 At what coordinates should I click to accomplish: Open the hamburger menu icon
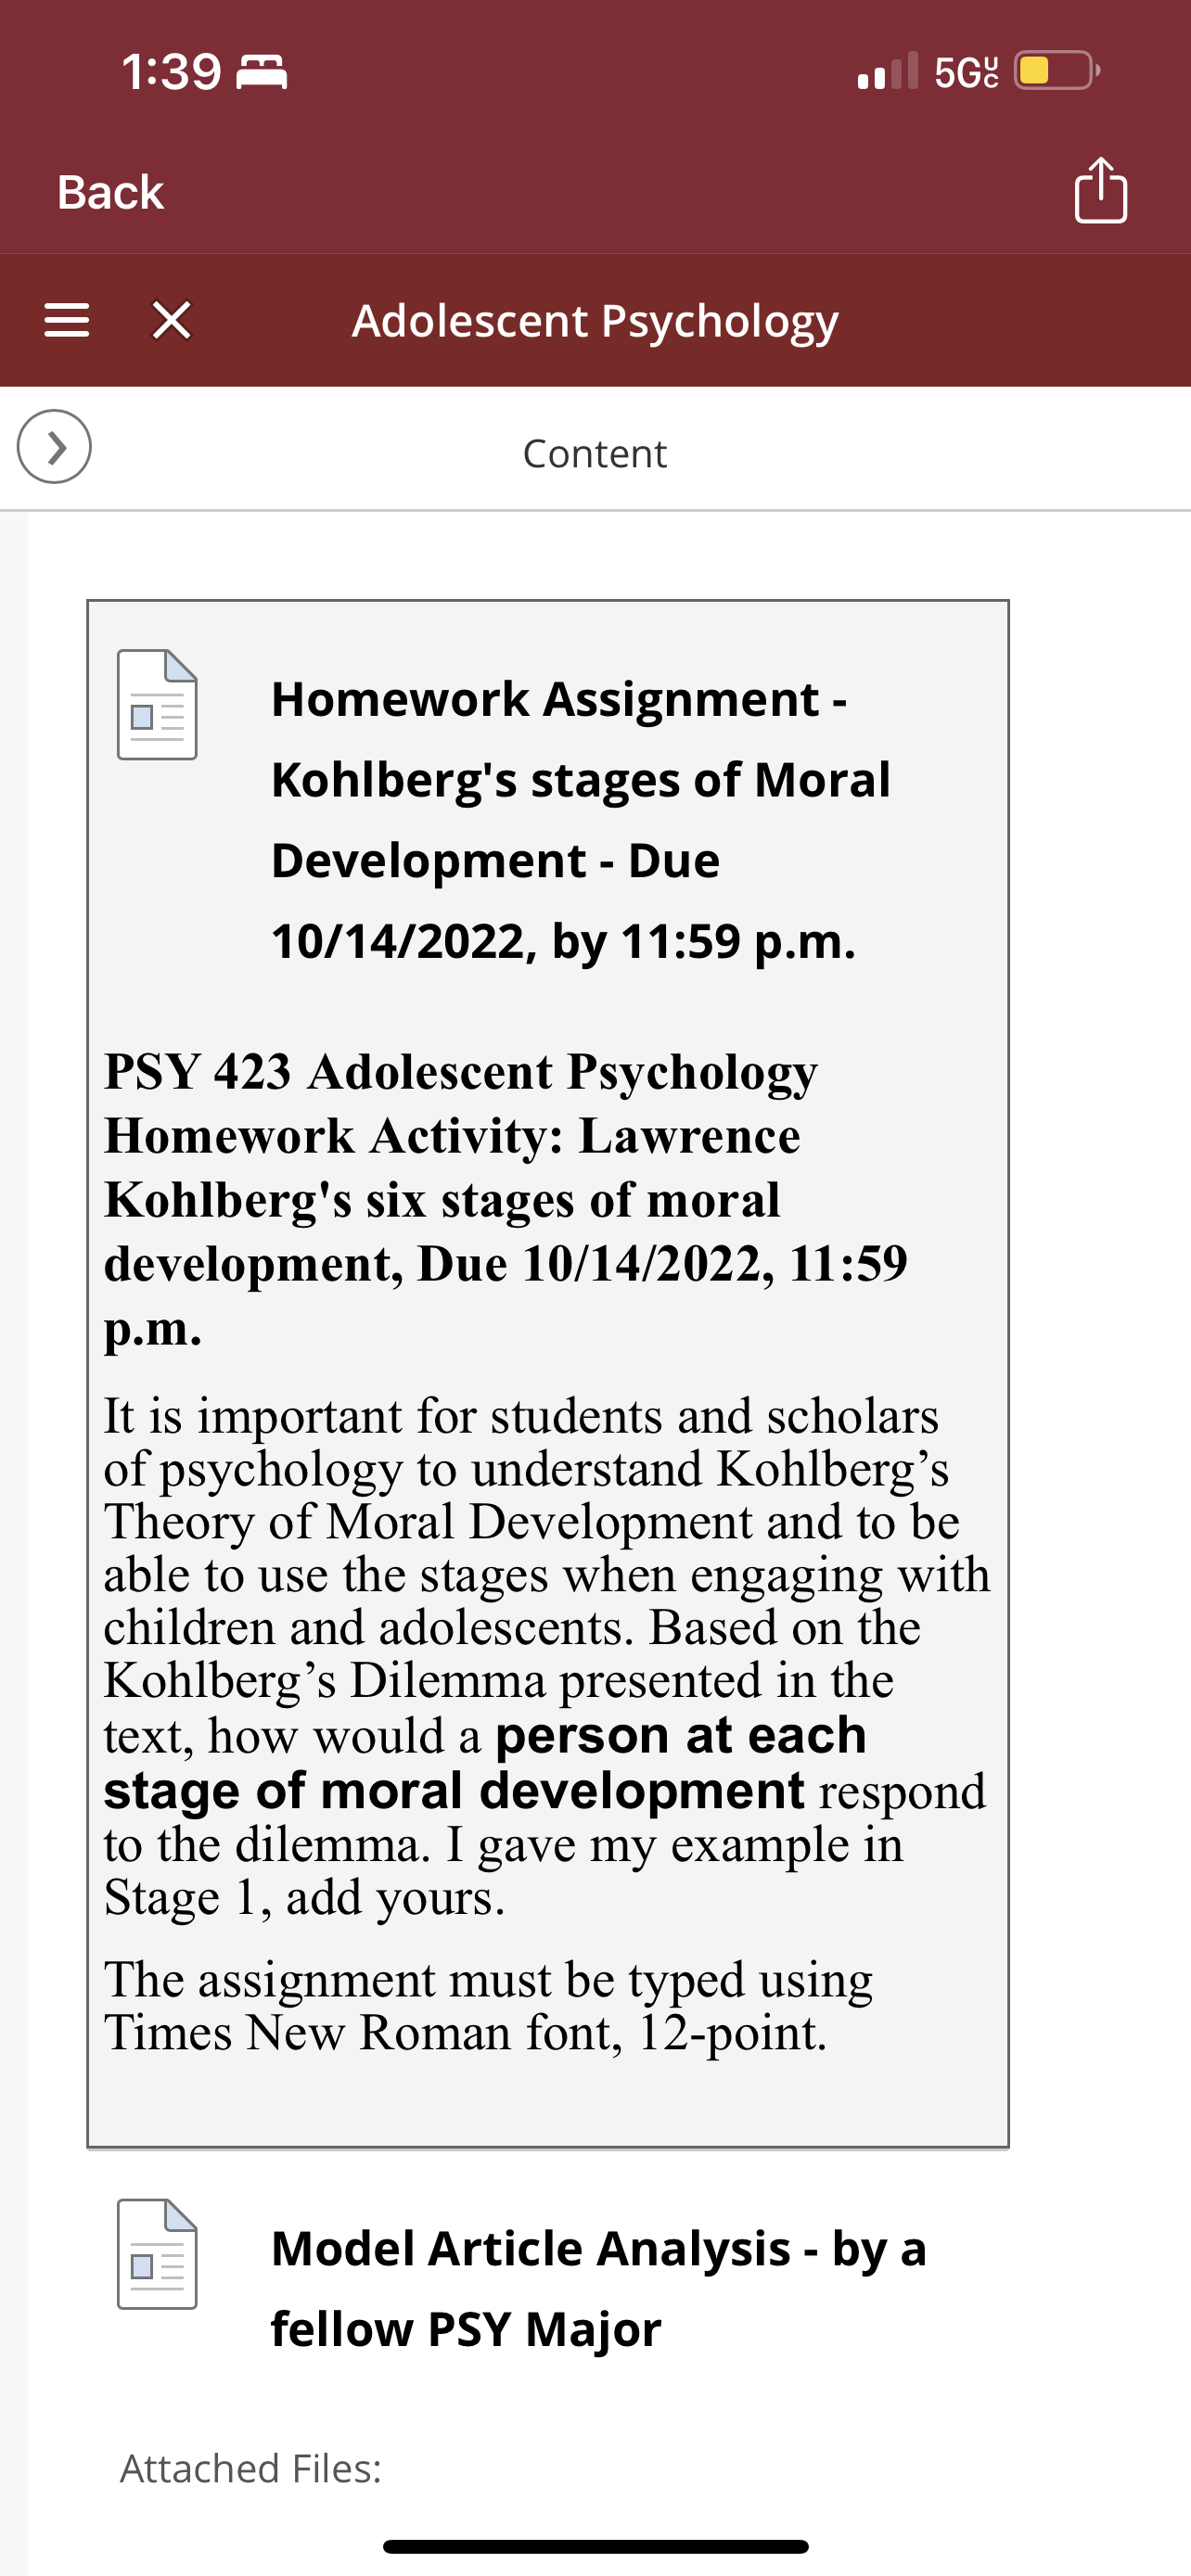coord(67,320)
